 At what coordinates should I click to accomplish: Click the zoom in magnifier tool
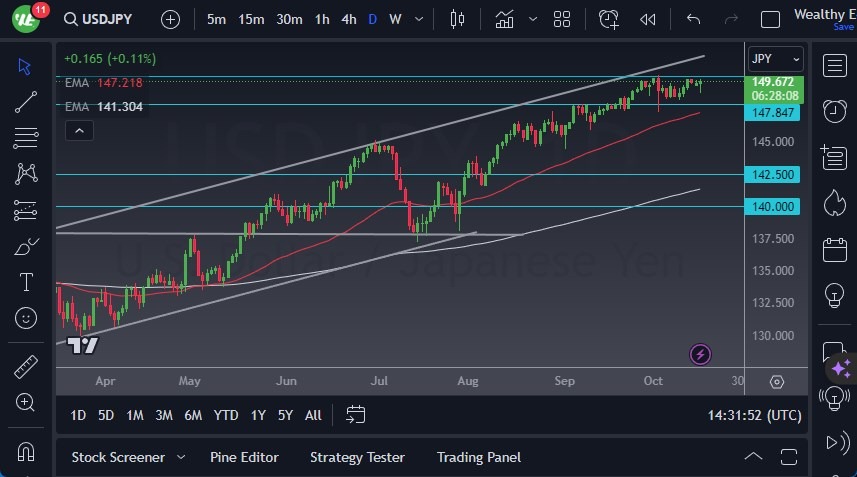point(27,402)
